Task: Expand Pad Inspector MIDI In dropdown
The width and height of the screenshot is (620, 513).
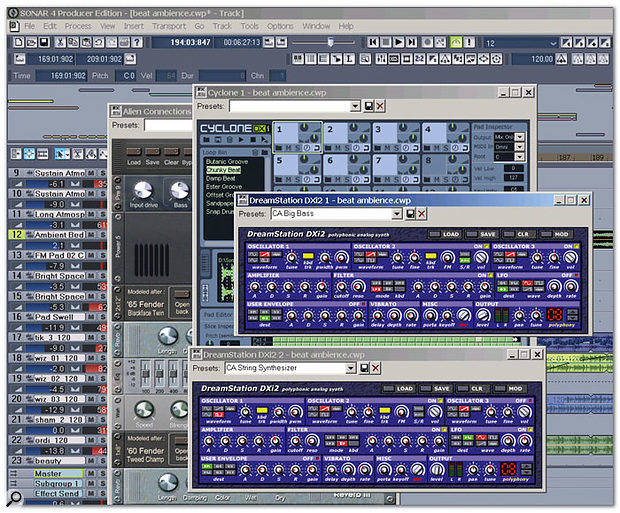Action: [520, 147]
